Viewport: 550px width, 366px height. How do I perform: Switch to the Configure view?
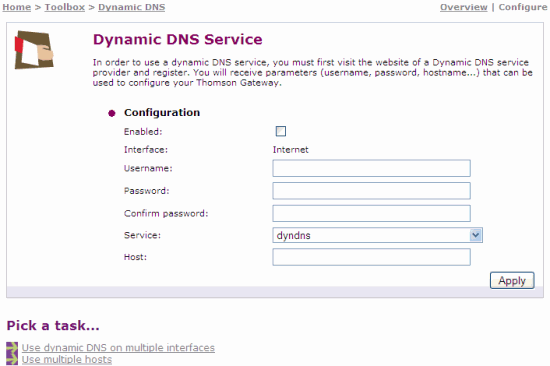click(x=523, y=7)
